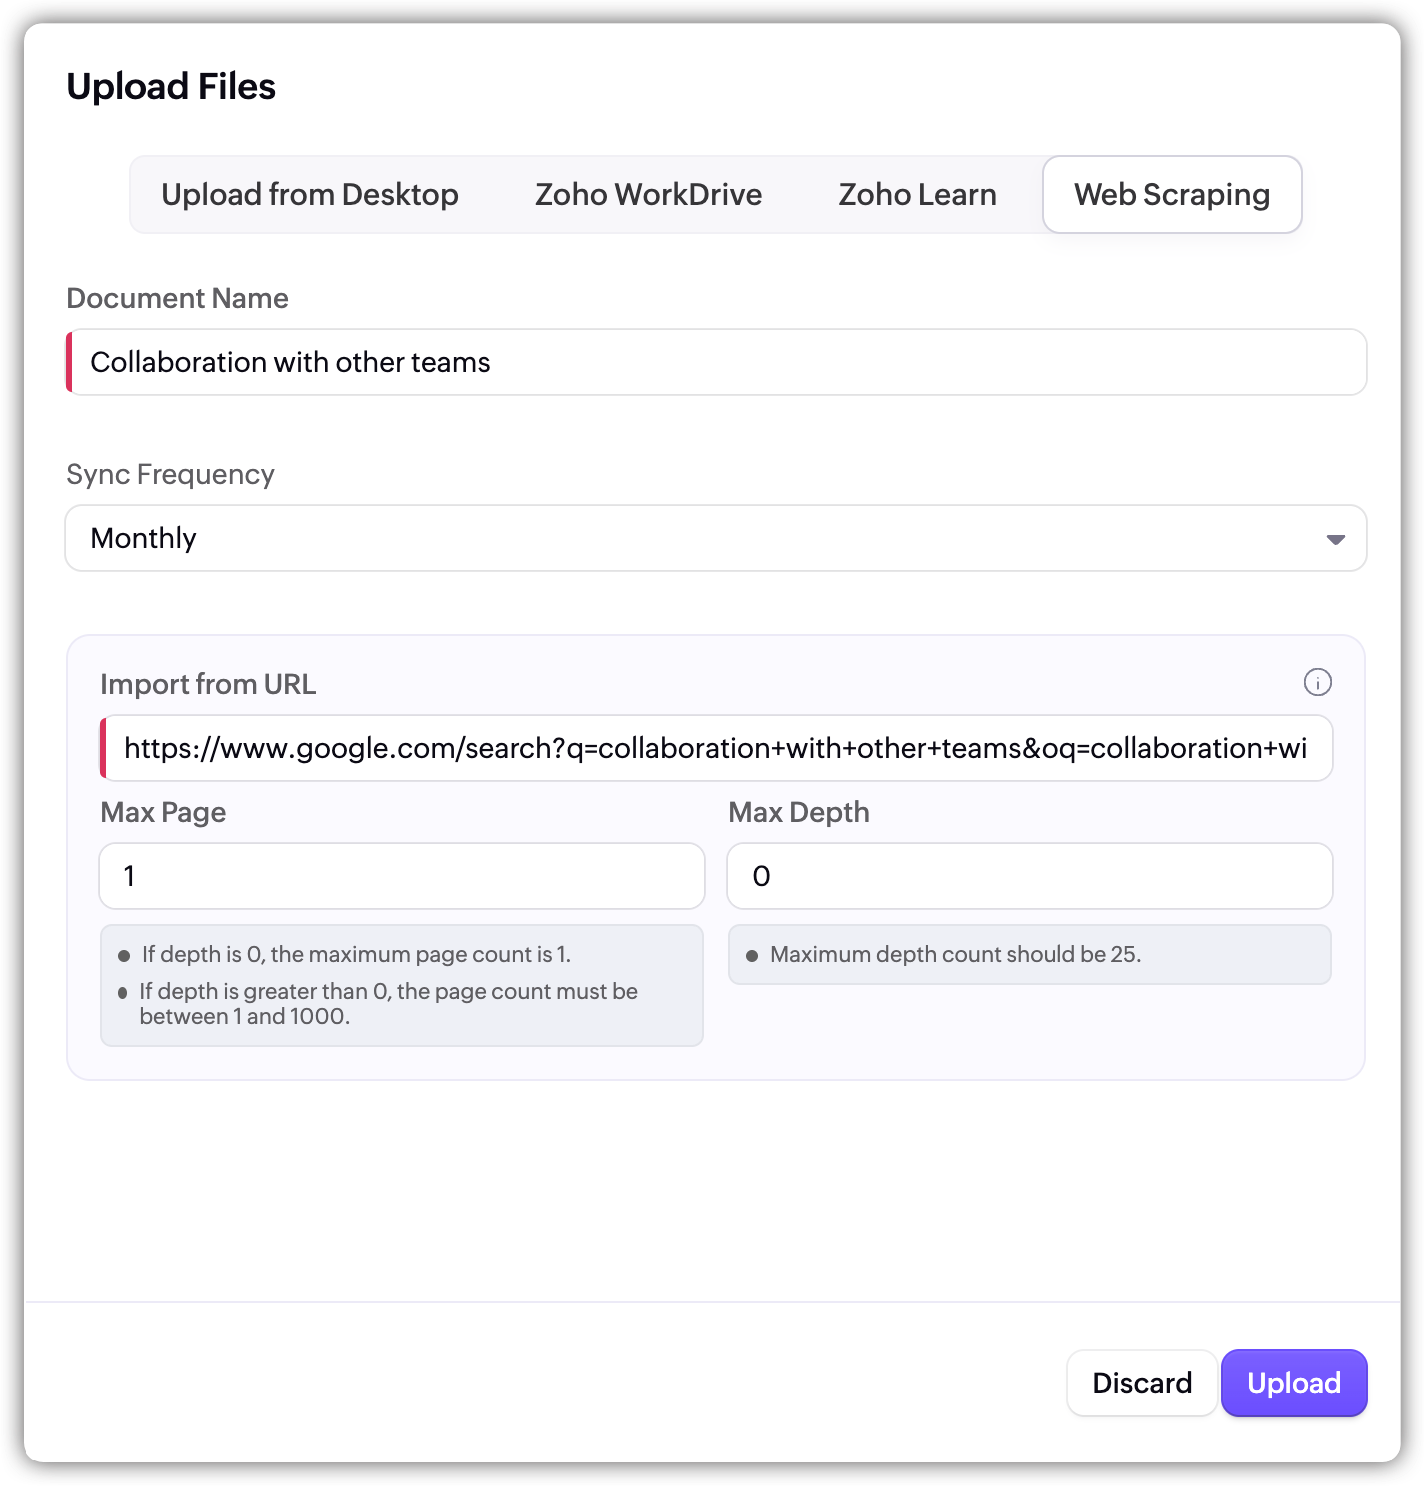Click the Import from URL label
1424x1486 pixels.
coord(208,684)
